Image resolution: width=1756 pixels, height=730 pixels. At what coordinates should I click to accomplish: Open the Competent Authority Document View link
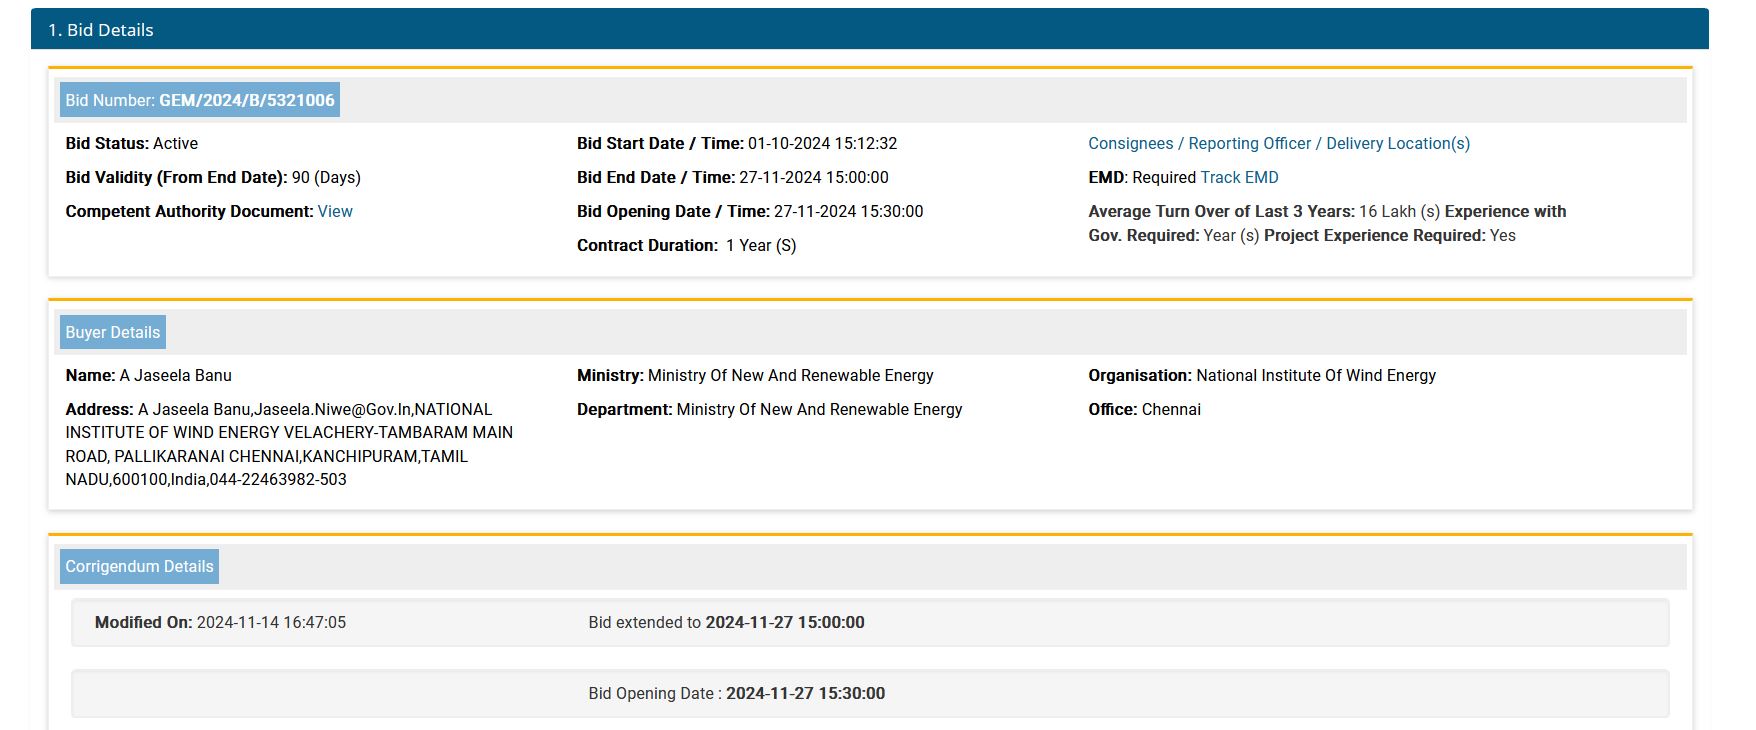(334, 212)
